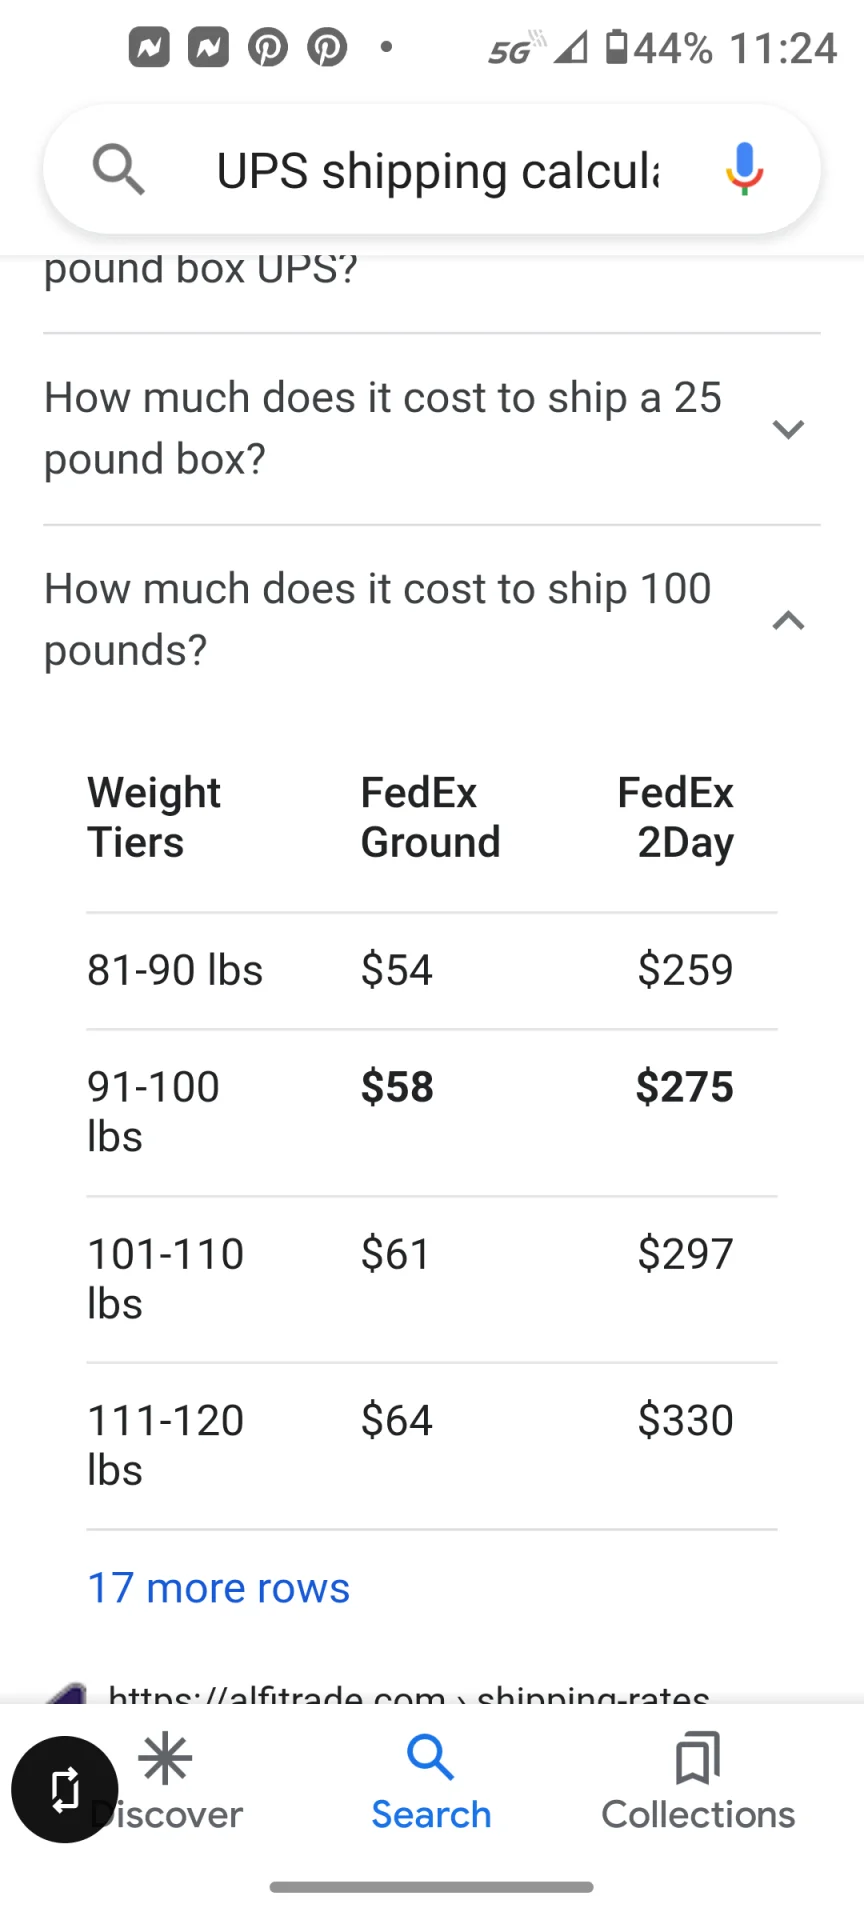The image size is (864, 1920).
Task: Tap the battery indicator in status bar
Action: tap(617, 46)
